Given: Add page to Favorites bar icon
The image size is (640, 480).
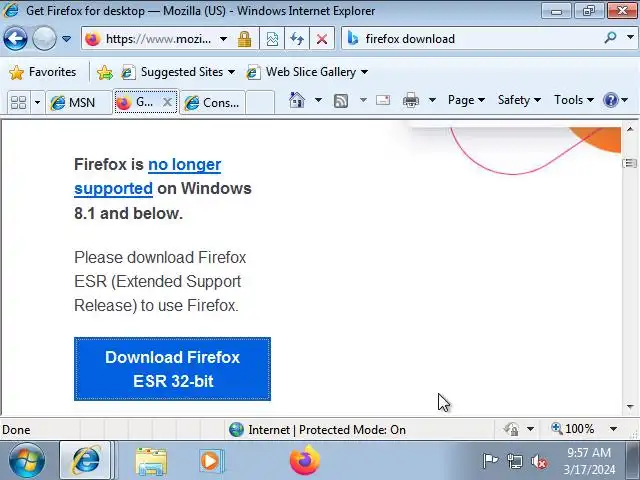Looking at the screenshot, I should point(104,73).
